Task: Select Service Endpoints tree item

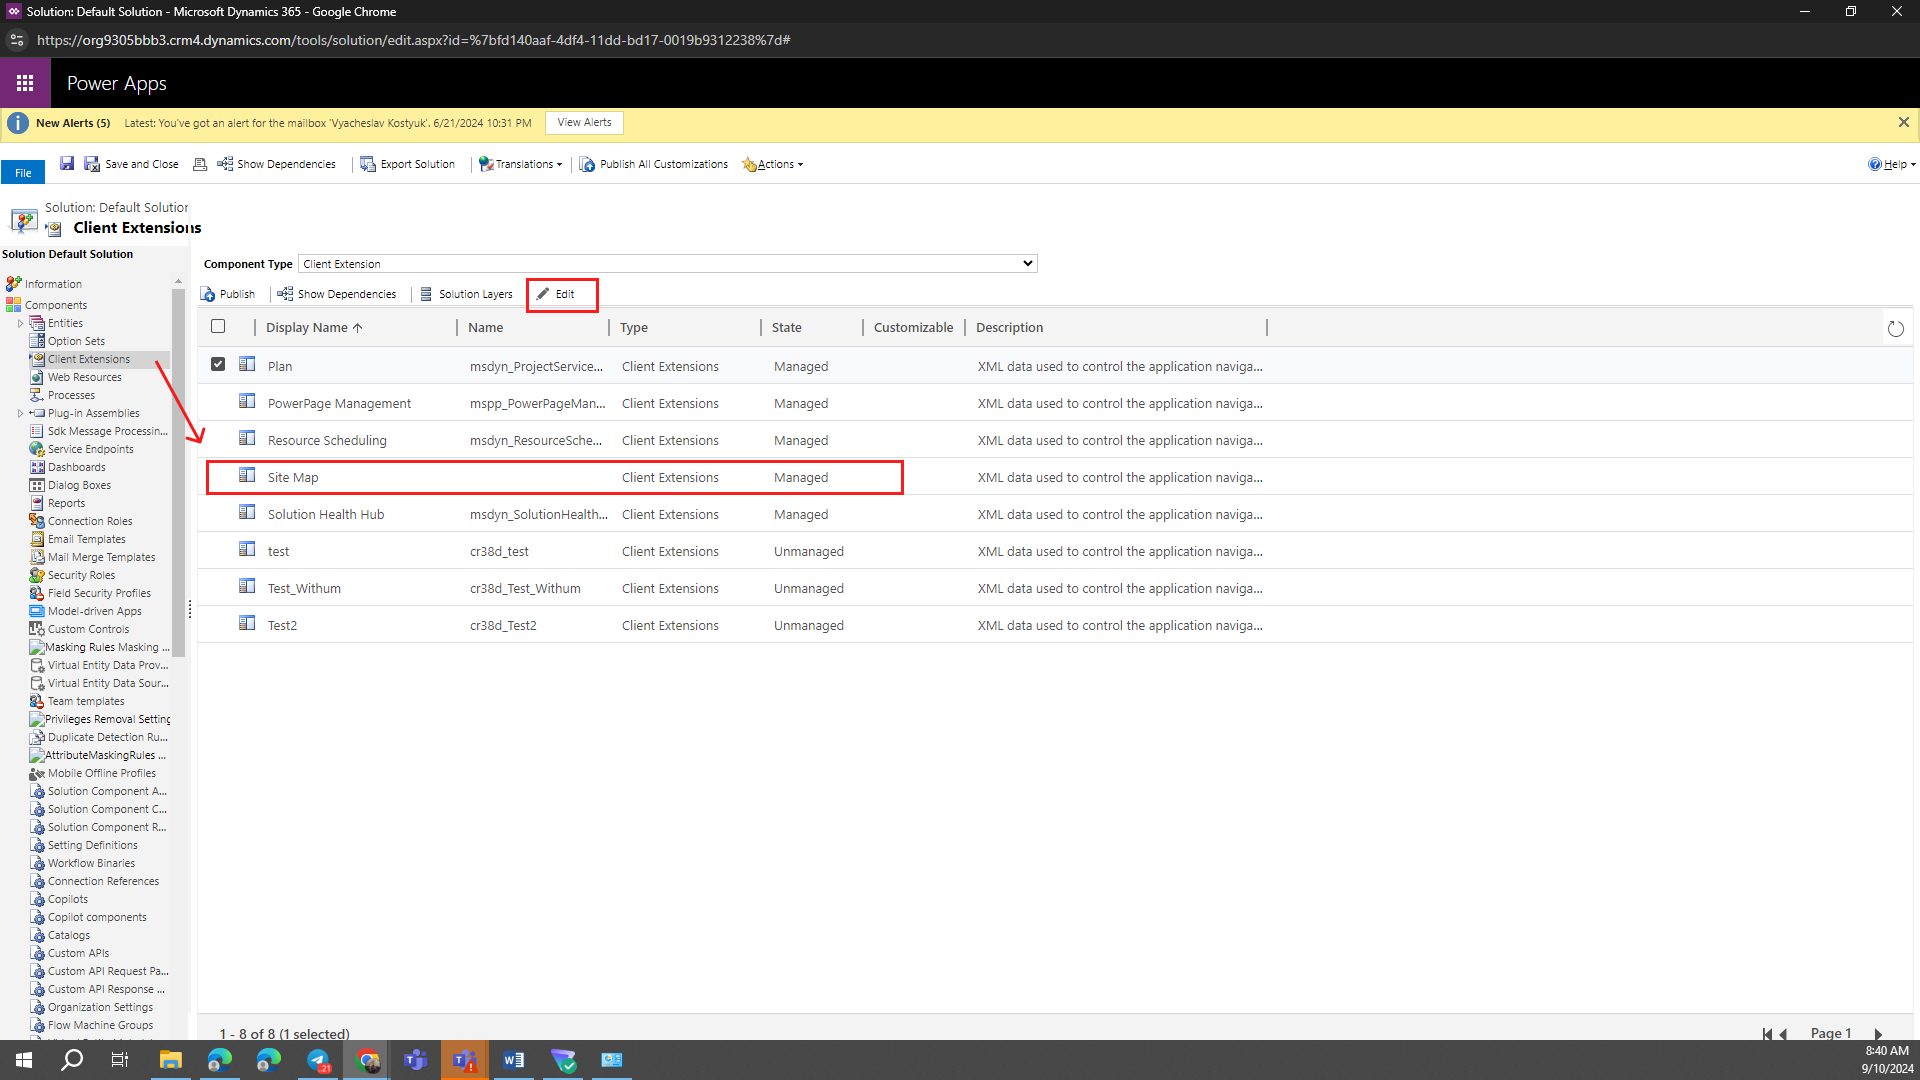Action: tap(90, 449)
